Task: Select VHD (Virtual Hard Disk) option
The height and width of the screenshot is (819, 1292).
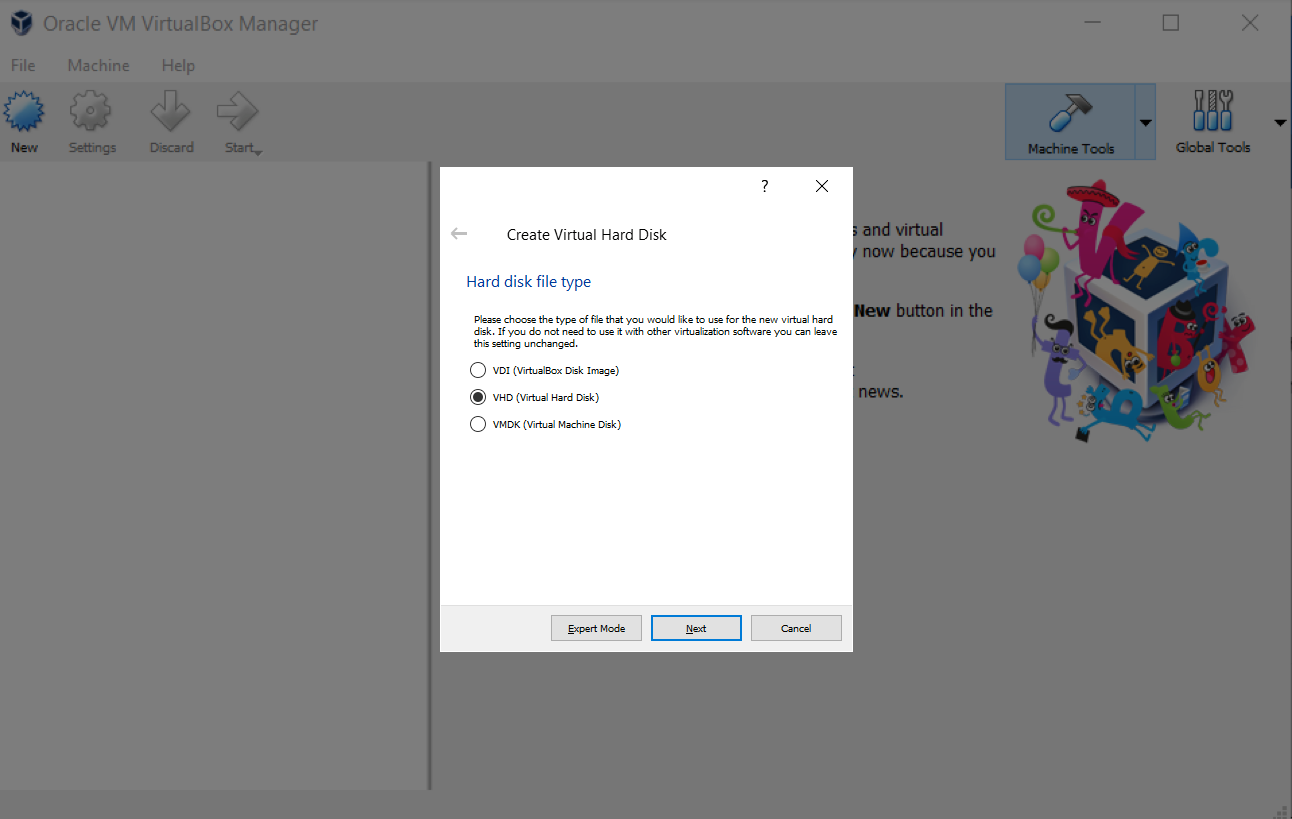Action: point(535,397)
